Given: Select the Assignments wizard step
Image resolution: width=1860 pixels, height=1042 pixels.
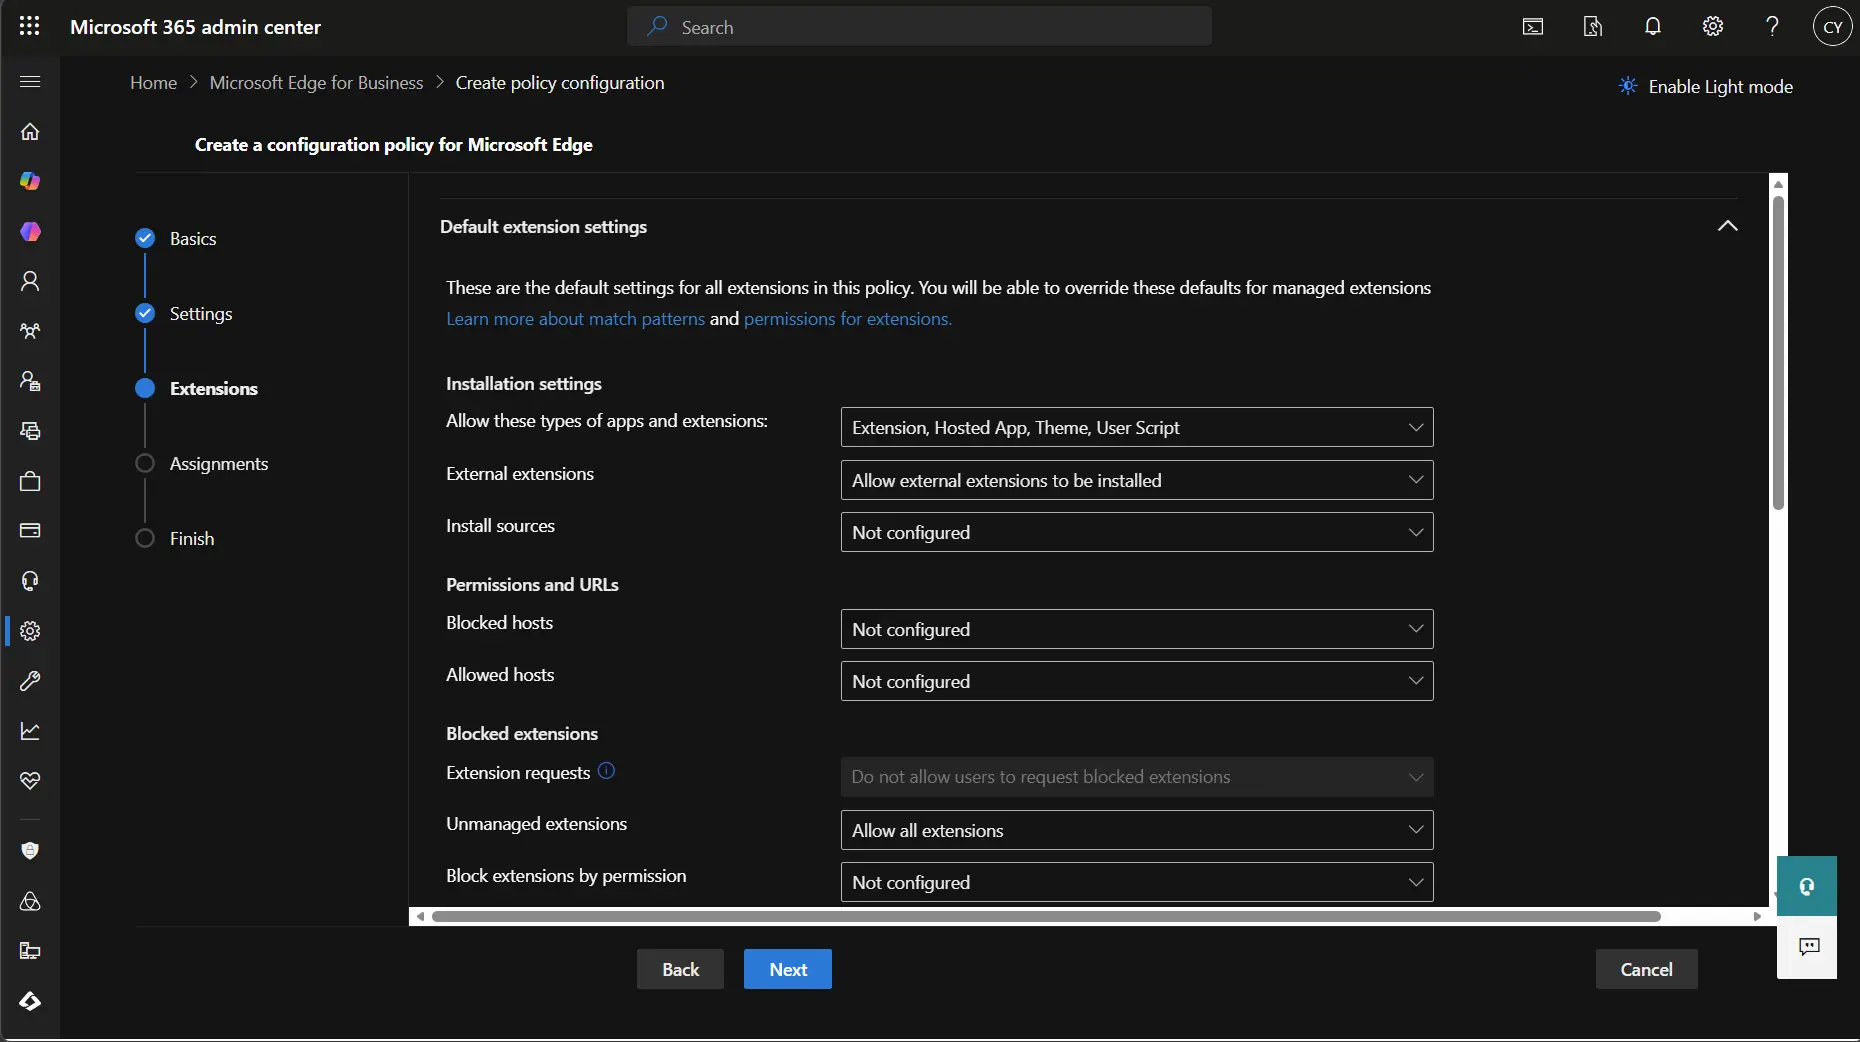Looking at the screenshot, I should pyautogui.click(x=218, y=464).
